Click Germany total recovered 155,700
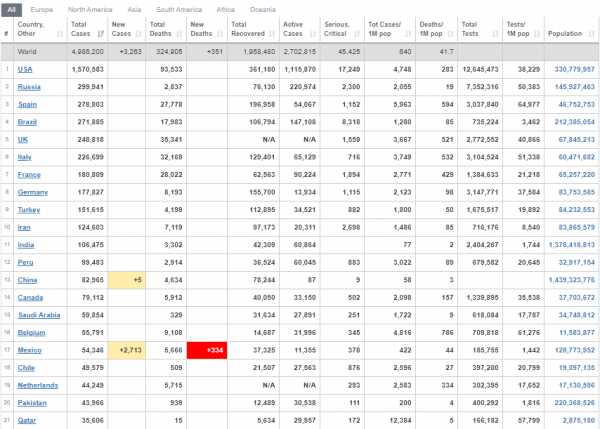 [x=262, y=192]
